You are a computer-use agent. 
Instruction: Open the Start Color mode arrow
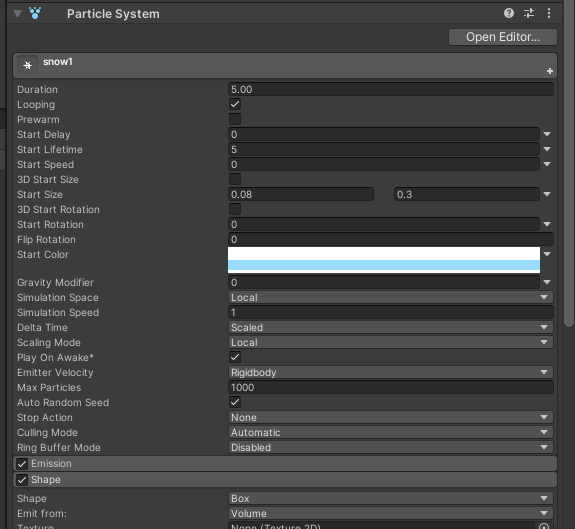[547, 254]
